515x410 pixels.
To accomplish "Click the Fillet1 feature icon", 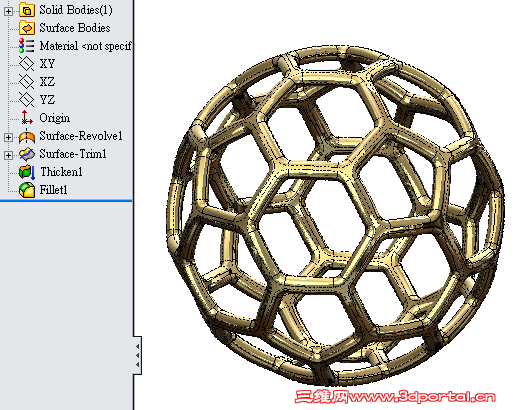I will pos(27,190).
